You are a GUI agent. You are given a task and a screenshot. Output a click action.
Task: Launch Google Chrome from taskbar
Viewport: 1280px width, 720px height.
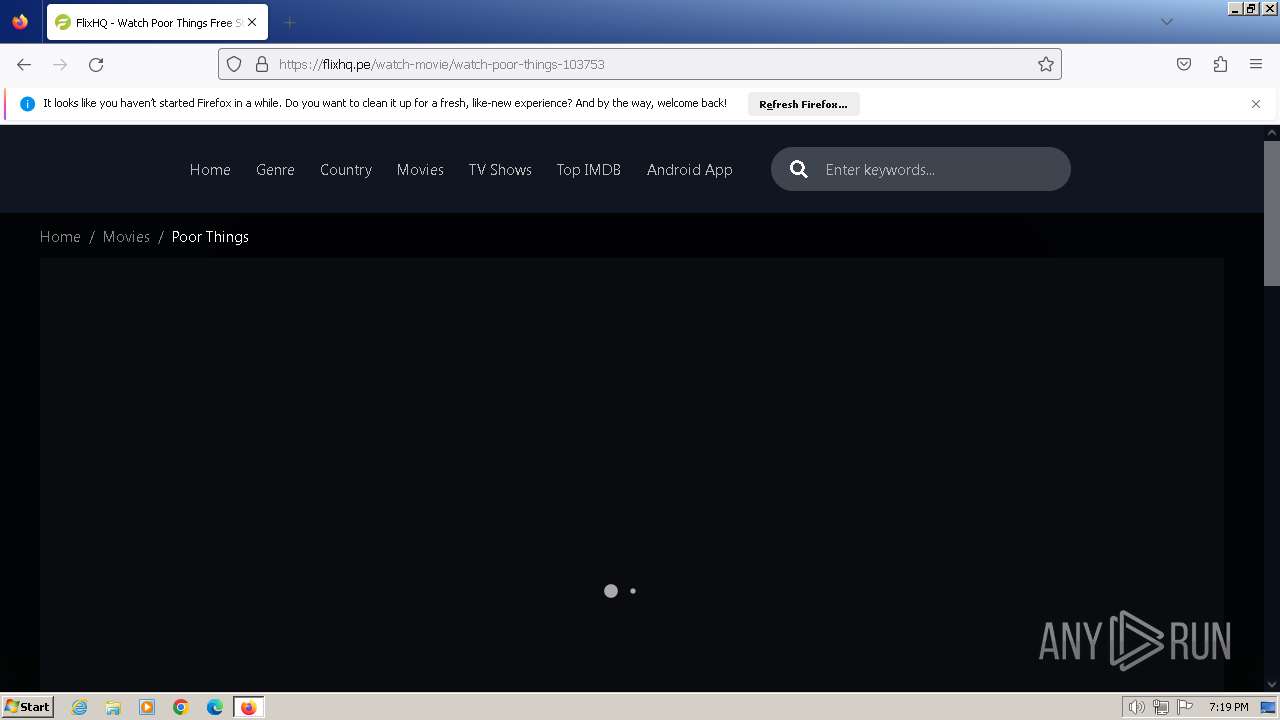(x=181, y=707)
